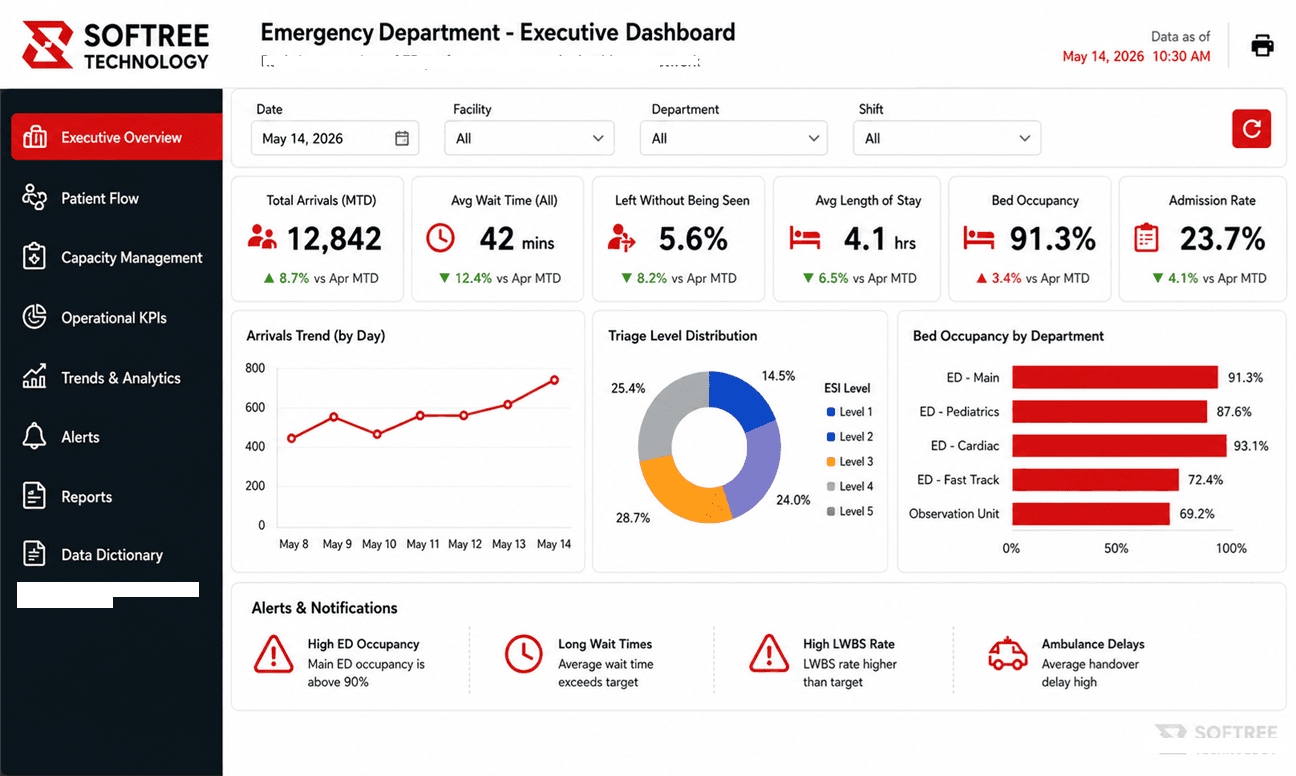This screenshot has height=776, width=1296.
Task: Click the 'Alerts & Notifications' heading
Action: pyautogui.click(x=324, y=608)
